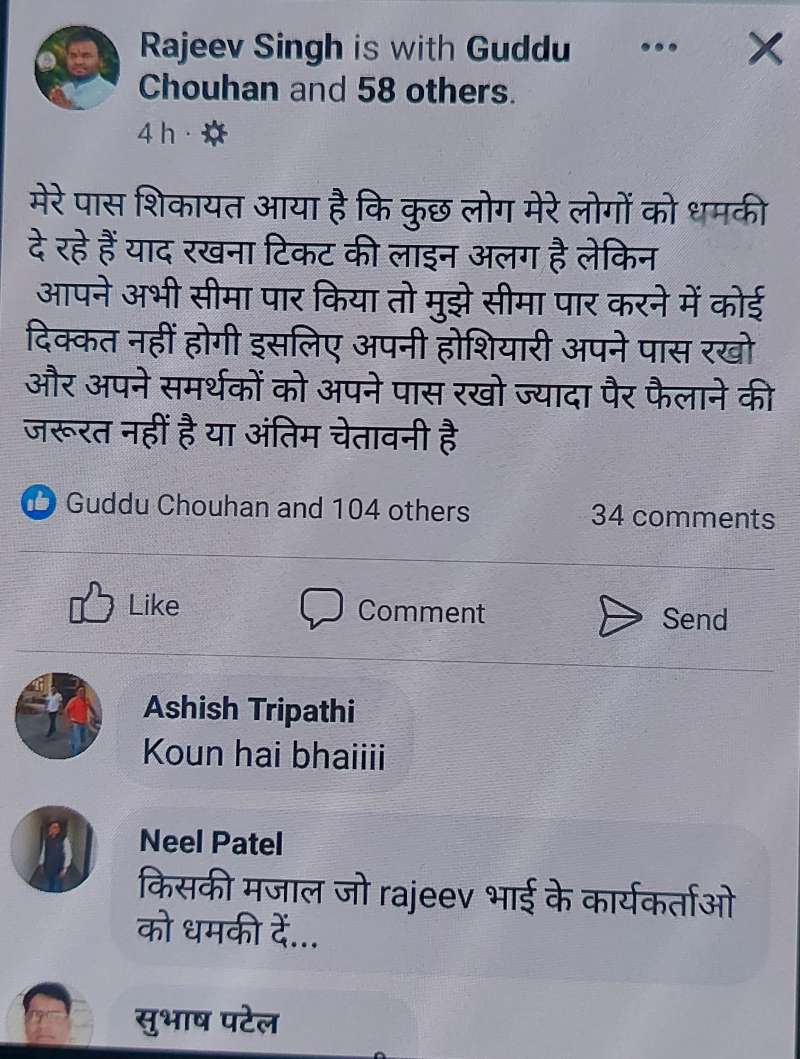This screenshot has height=1059, width=800.
Task: Tap the Comment speech bubble button
Action: [392, 610]
